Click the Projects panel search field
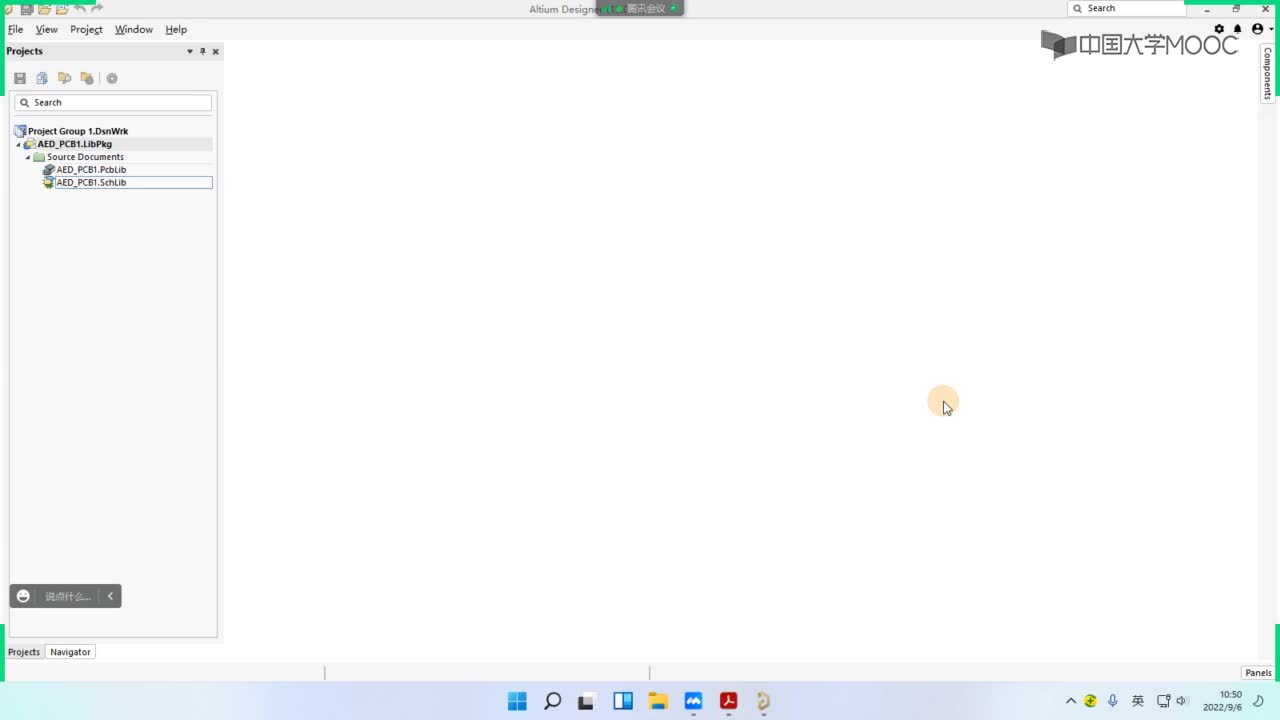Image resolution: width=1280 pixels, height=720 pixels. (x=113, y=102)
